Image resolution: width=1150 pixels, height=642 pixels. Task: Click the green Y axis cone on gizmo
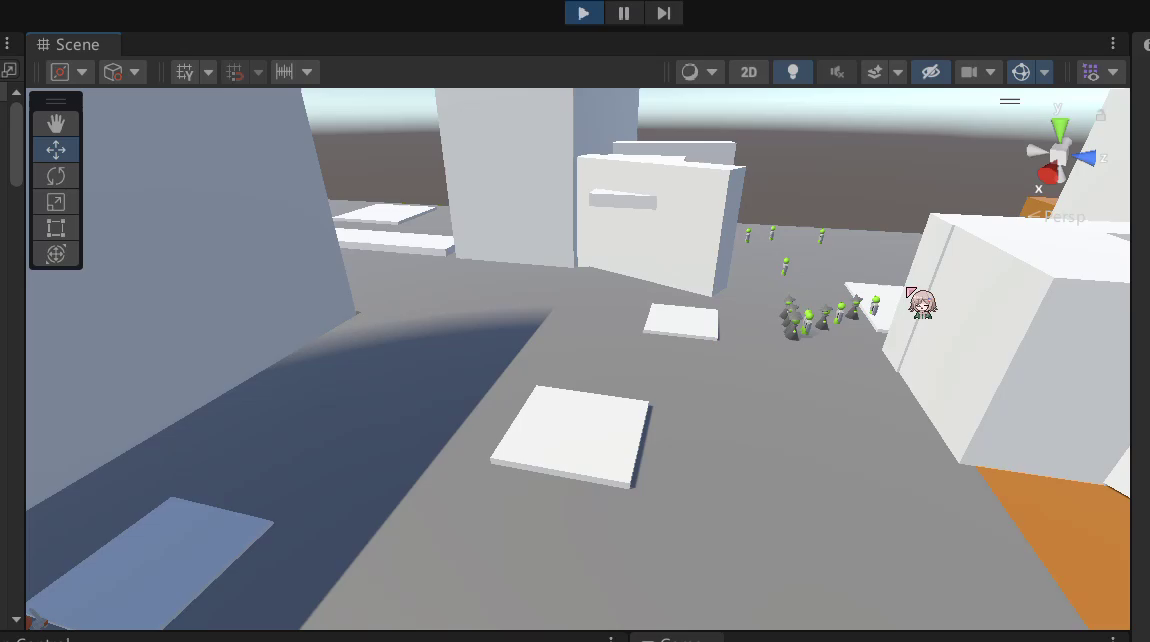tap(1059, 129)
